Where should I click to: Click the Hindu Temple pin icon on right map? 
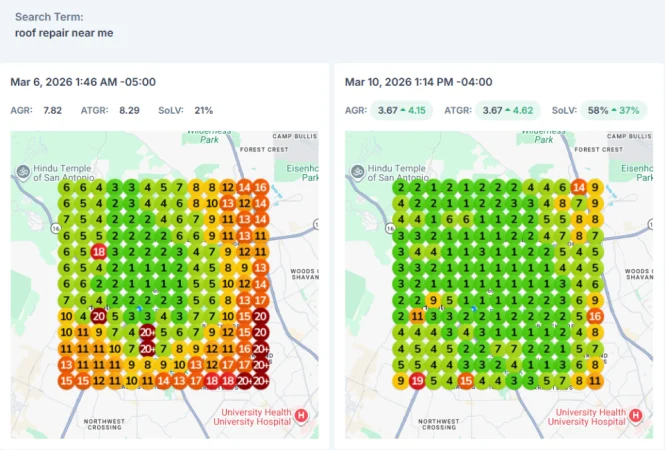[358, 172]
